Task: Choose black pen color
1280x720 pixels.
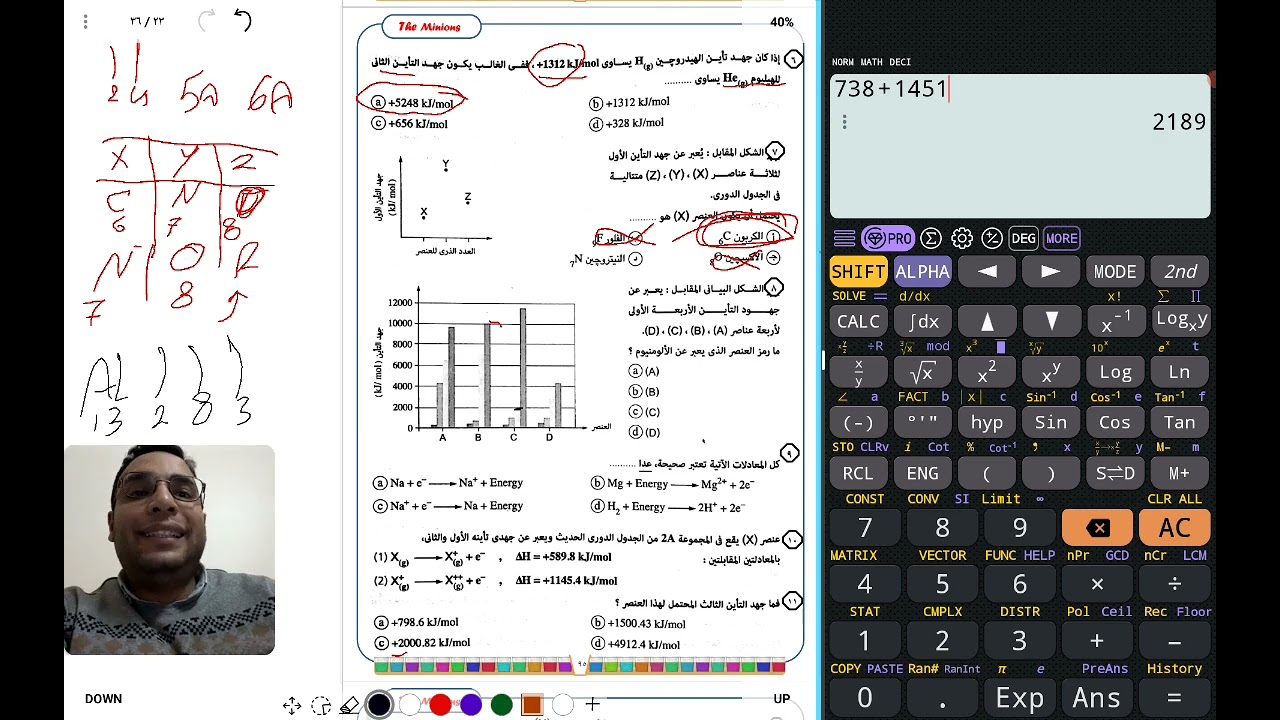Action: click(x=379, y=705)
